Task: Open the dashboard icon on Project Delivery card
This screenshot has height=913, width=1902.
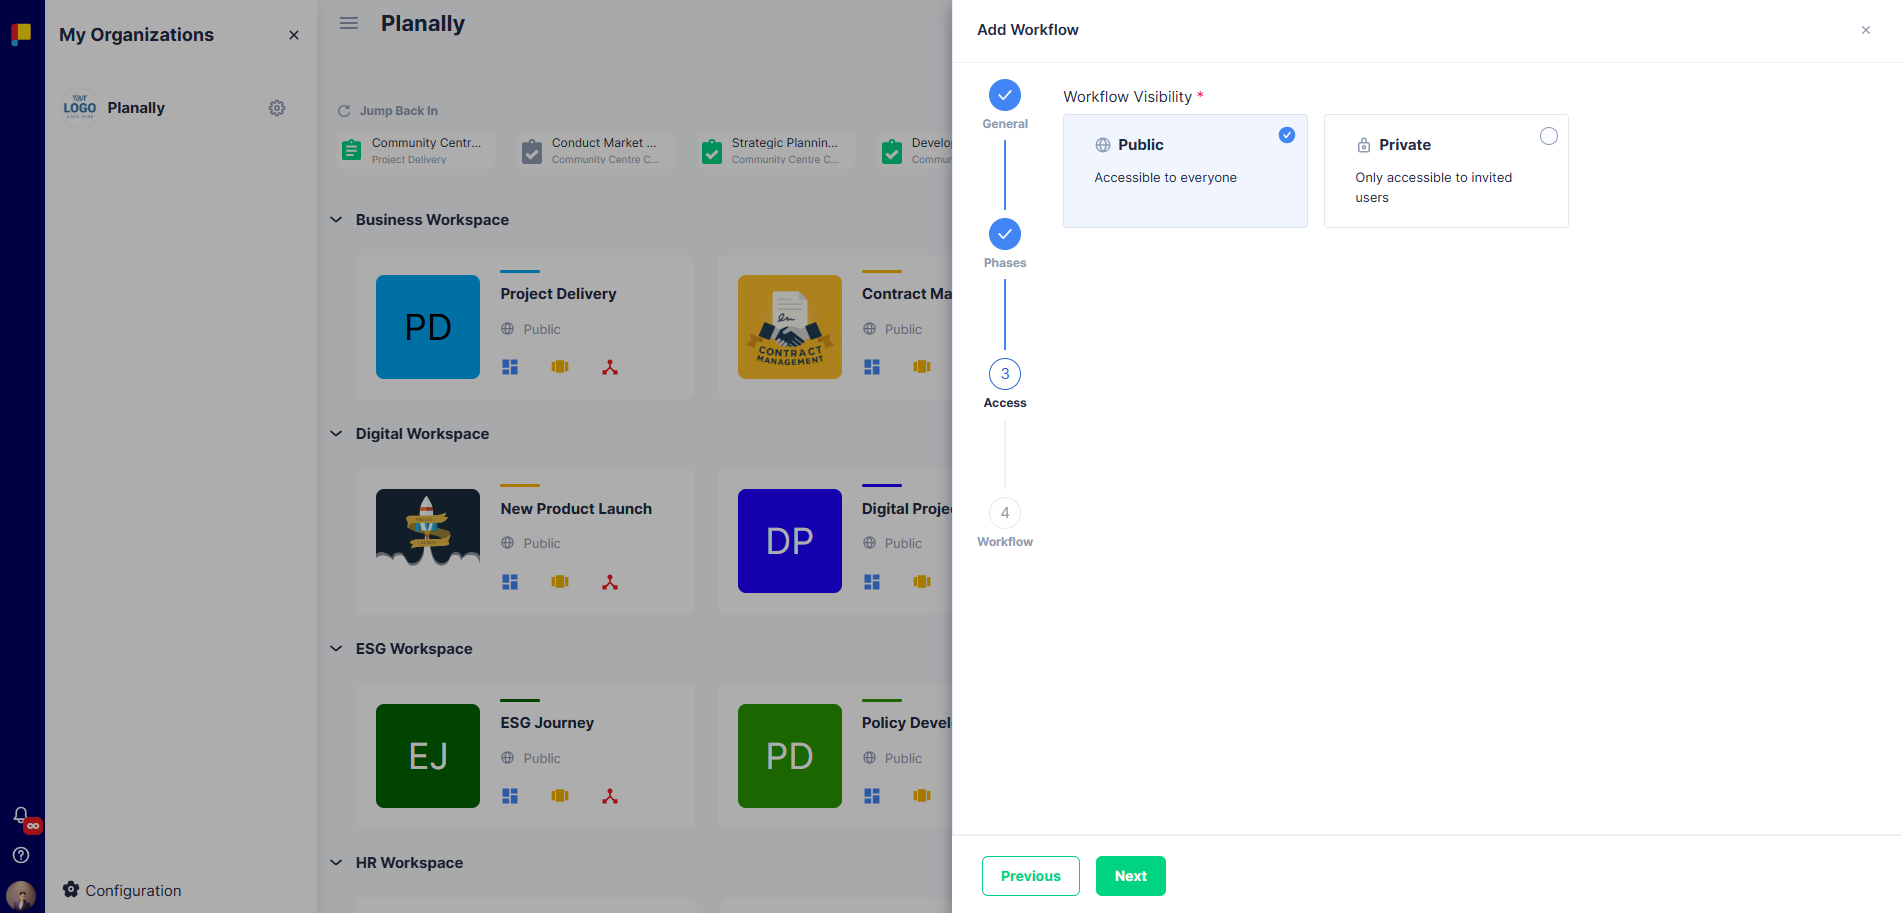Action: tap(510, 367)
